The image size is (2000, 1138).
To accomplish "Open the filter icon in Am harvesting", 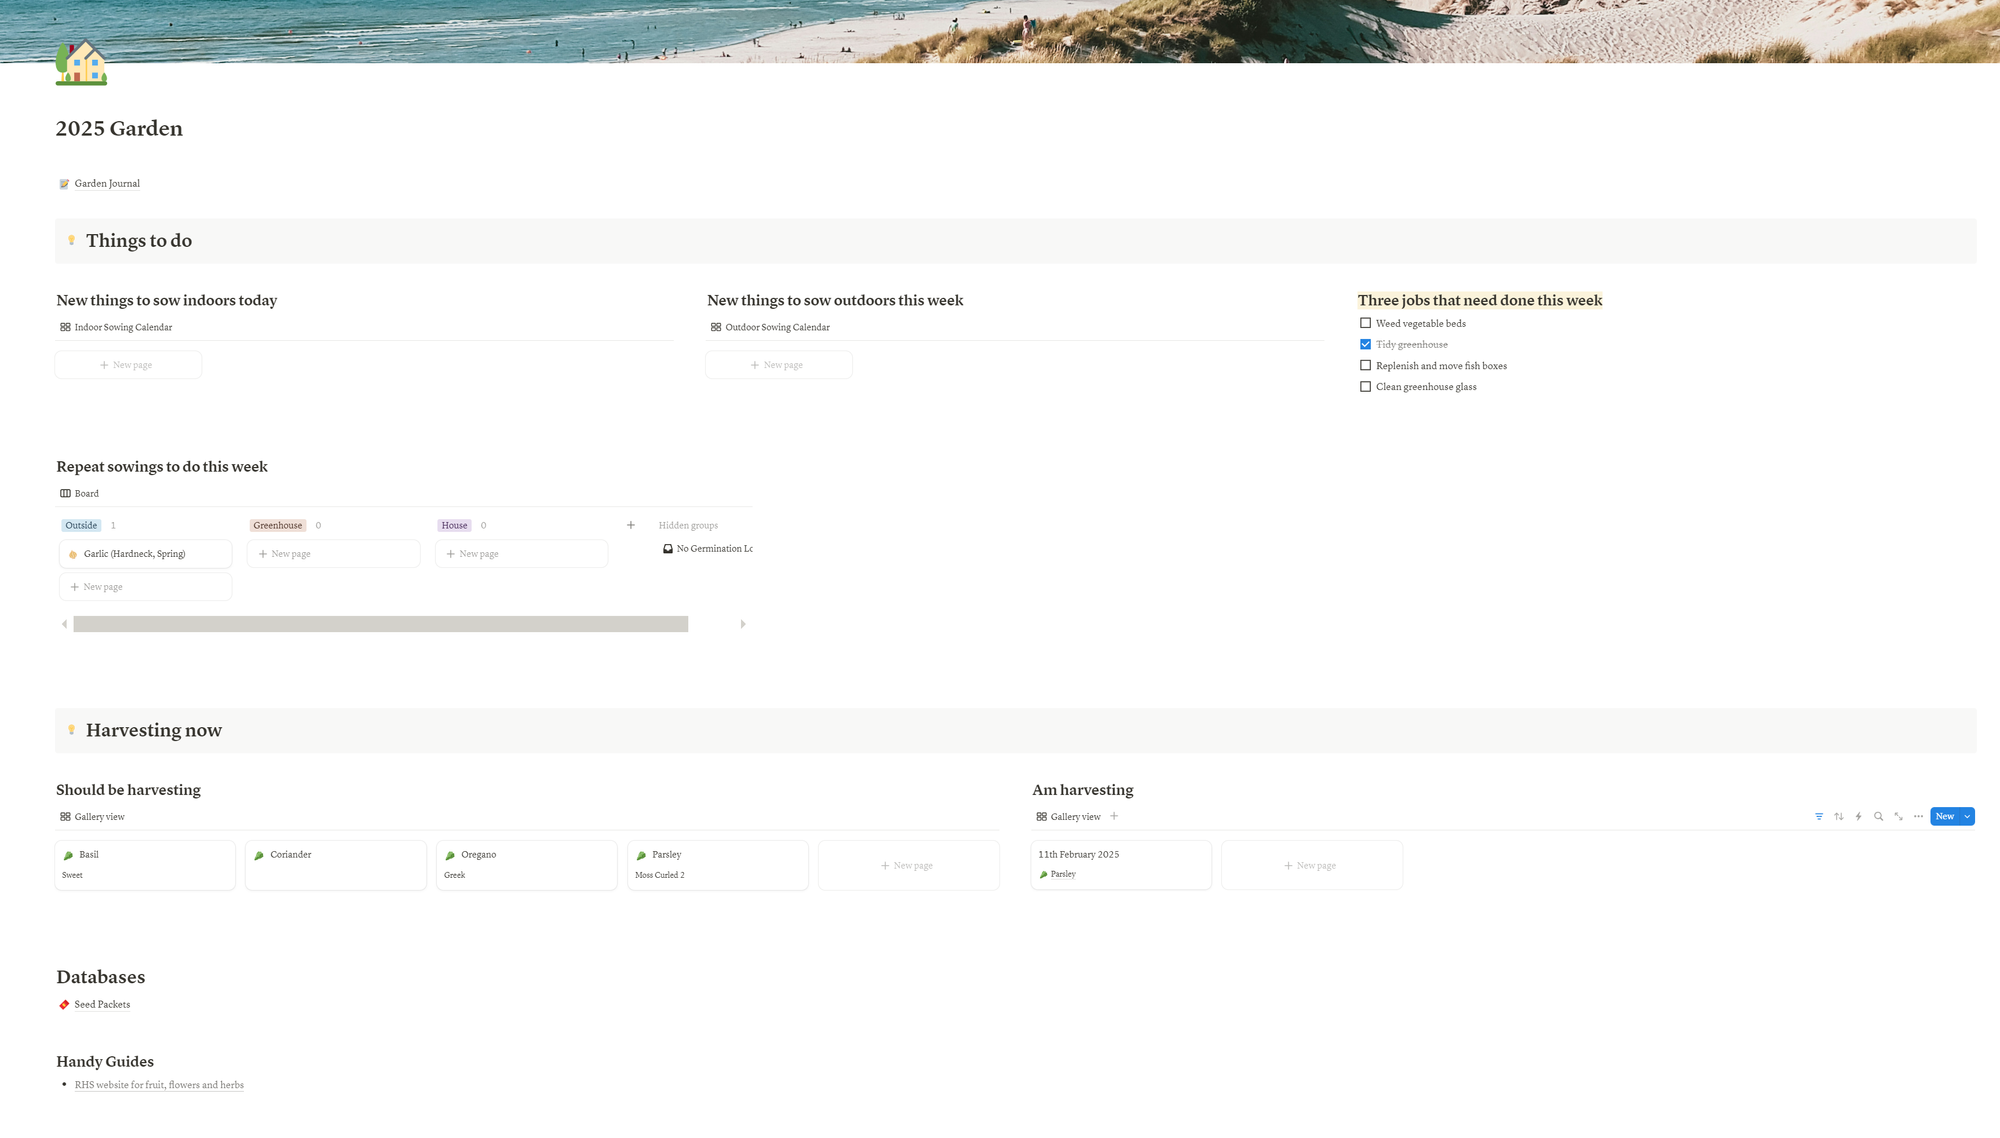I will coord(1819,817).
